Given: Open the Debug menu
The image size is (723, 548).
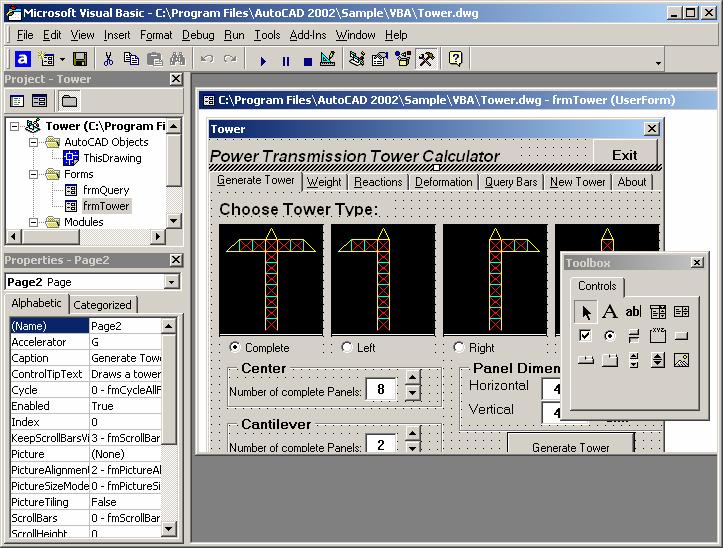Looking at the screenshot, I should [x=198, y=35].
